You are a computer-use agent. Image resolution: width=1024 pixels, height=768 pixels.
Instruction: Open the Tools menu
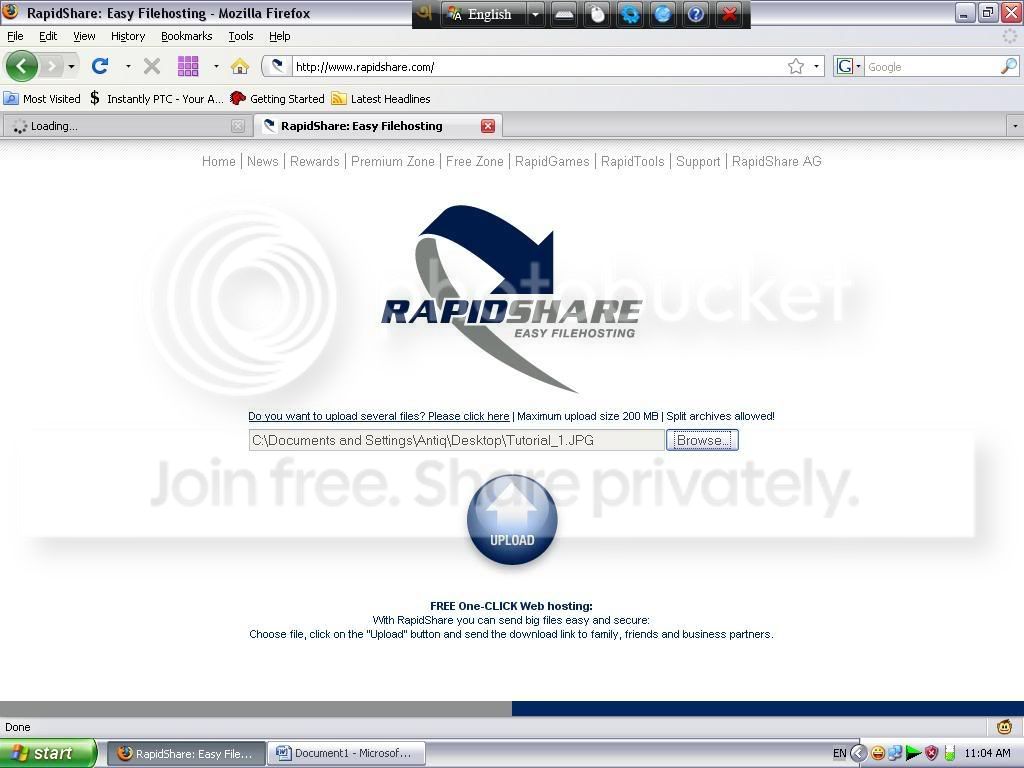[x=241, y=36]
